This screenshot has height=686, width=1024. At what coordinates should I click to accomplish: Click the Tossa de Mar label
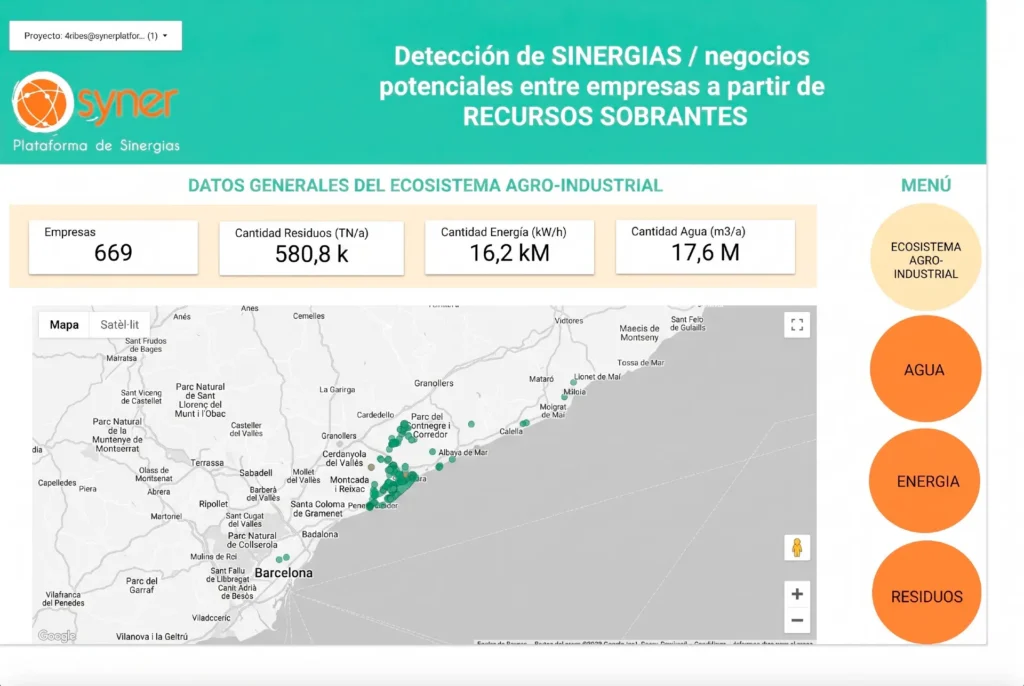641,363
